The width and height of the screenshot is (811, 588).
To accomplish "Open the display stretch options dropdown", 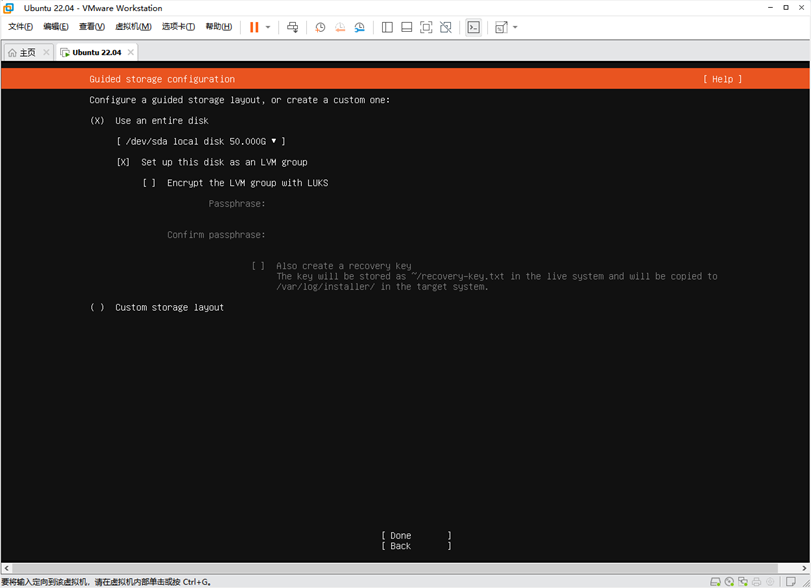I will coord(515,27).
